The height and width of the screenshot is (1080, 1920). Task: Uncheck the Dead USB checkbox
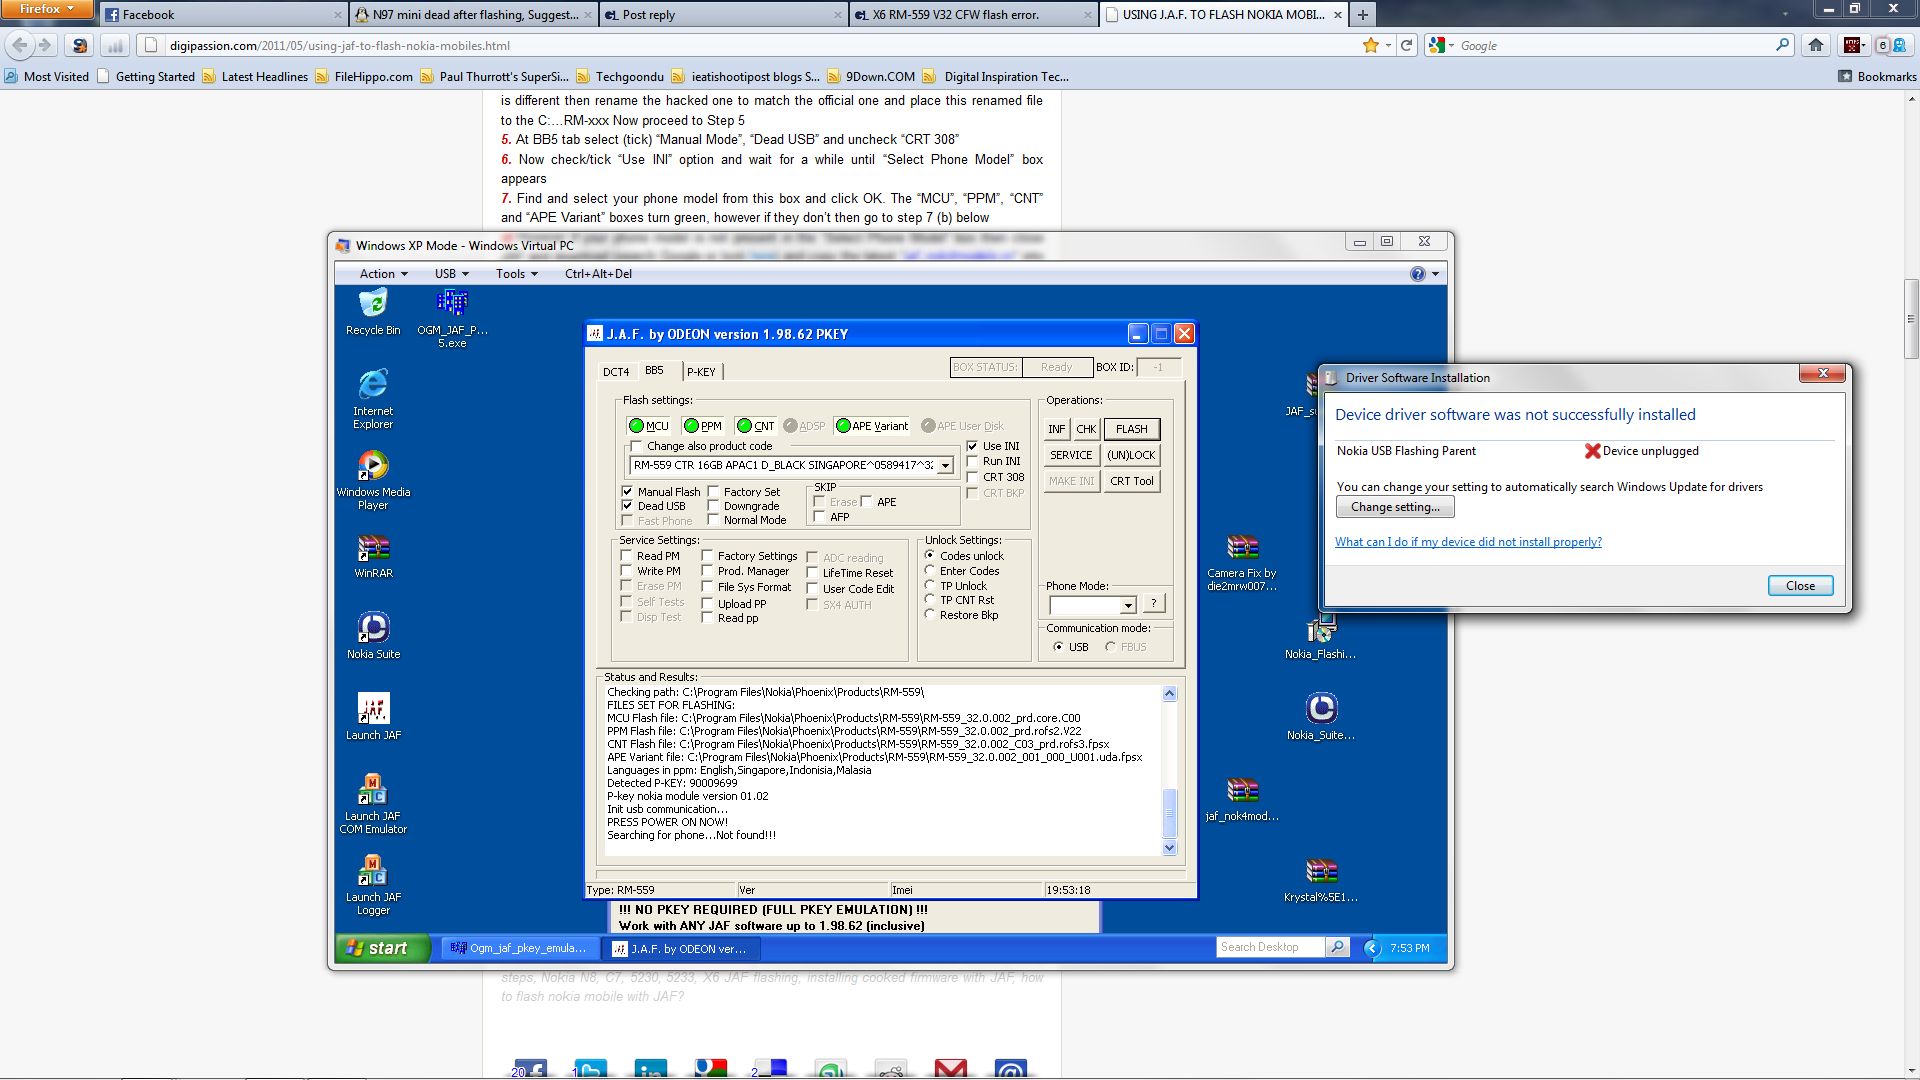pos(627,506)
